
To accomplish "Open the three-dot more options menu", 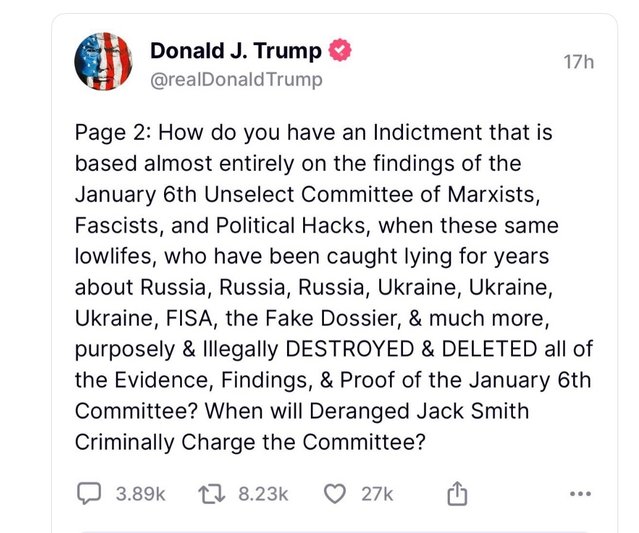I will coord(580,494).
